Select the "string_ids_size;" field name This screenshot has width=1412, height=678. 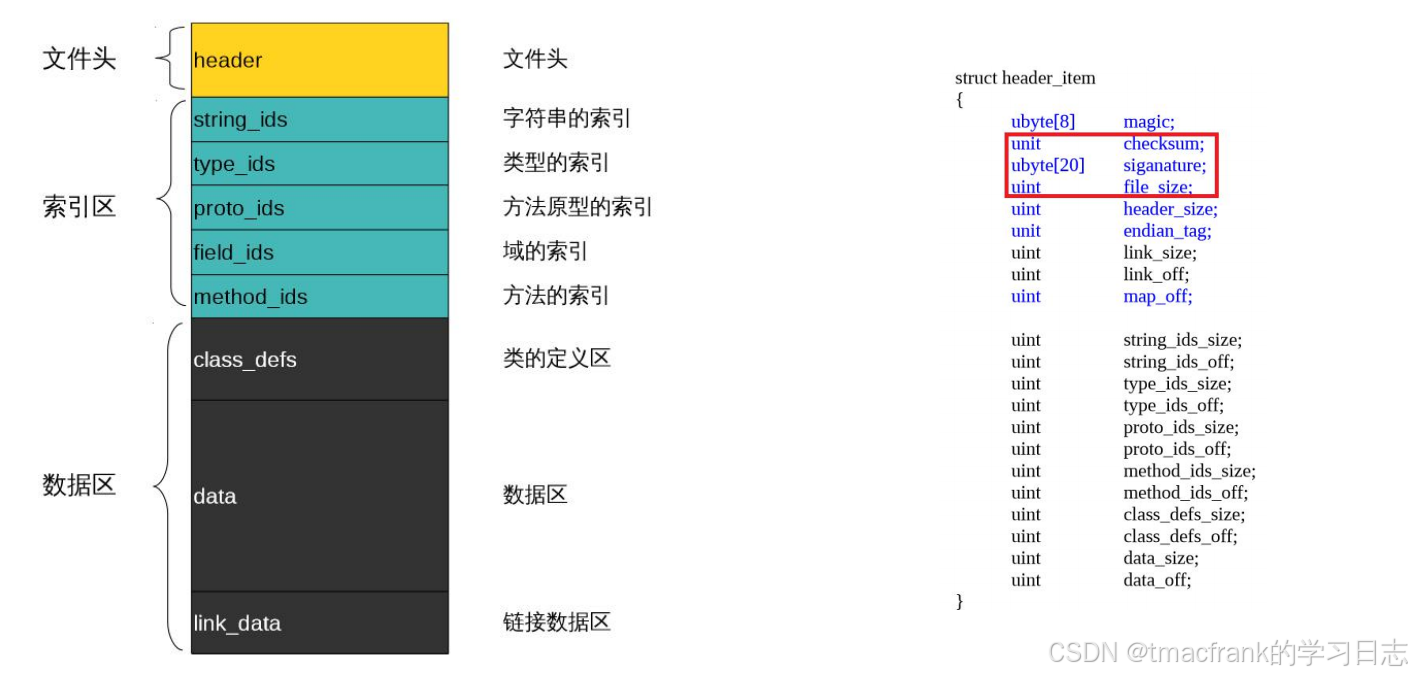tap(1183, 340)
